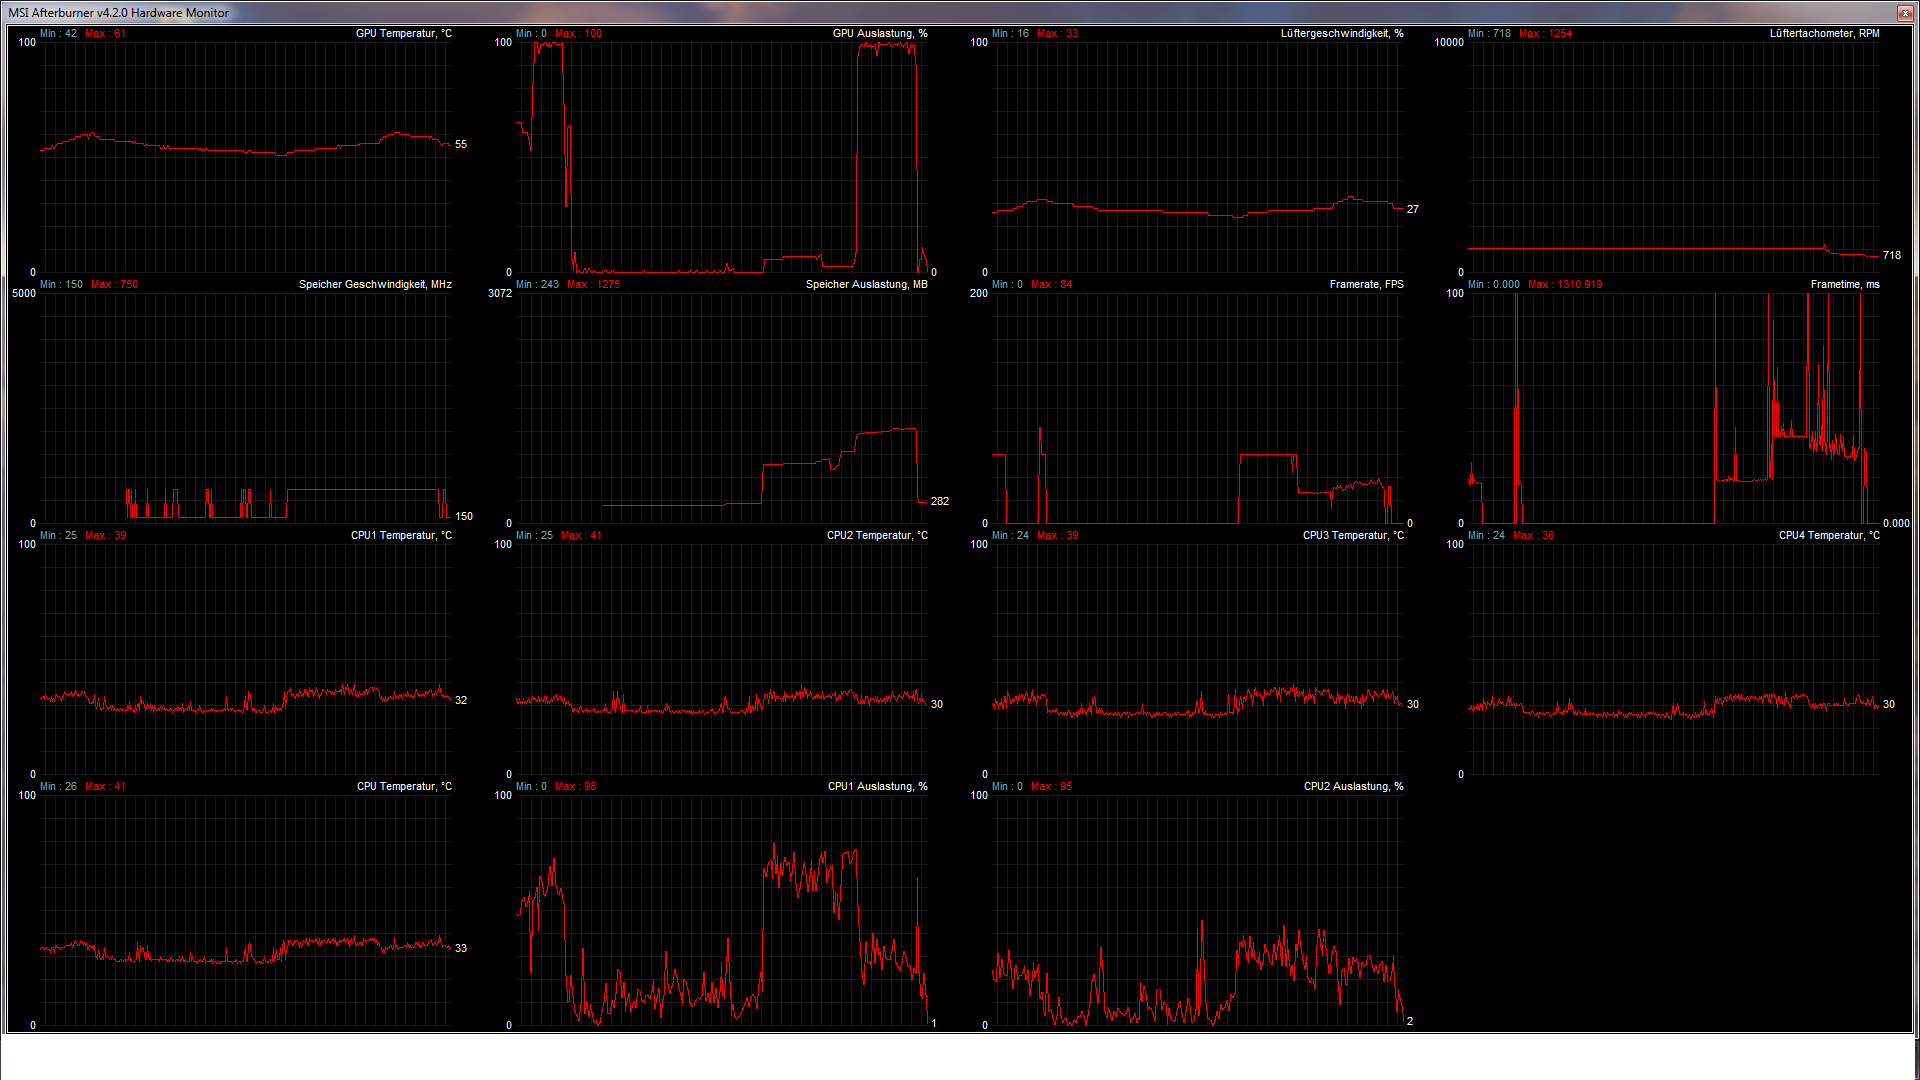Click the Speicher Geschwindigkeit MHz graph
This screenshot has width=1920, height=1080.
pyautogui.click(x=245, y=408)
